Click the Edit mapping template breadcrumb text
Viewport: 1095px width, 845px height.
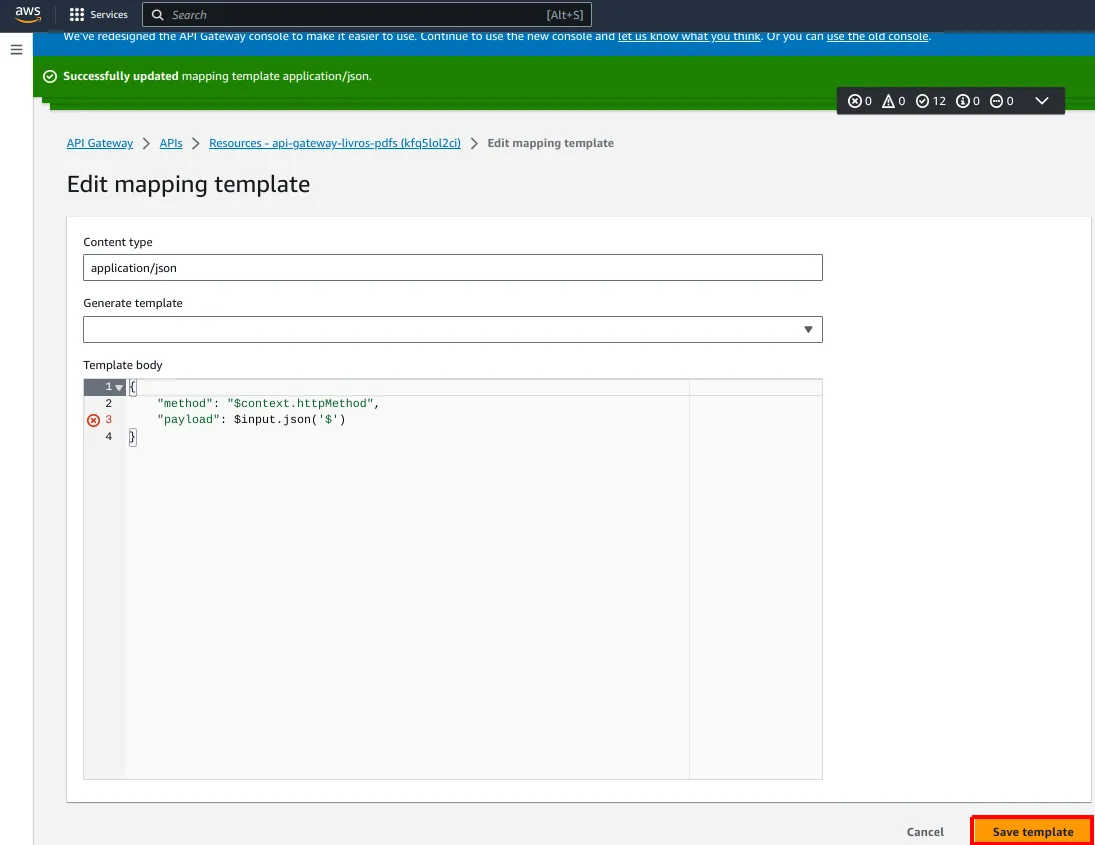pyautogui.click(x=550, y=143)
